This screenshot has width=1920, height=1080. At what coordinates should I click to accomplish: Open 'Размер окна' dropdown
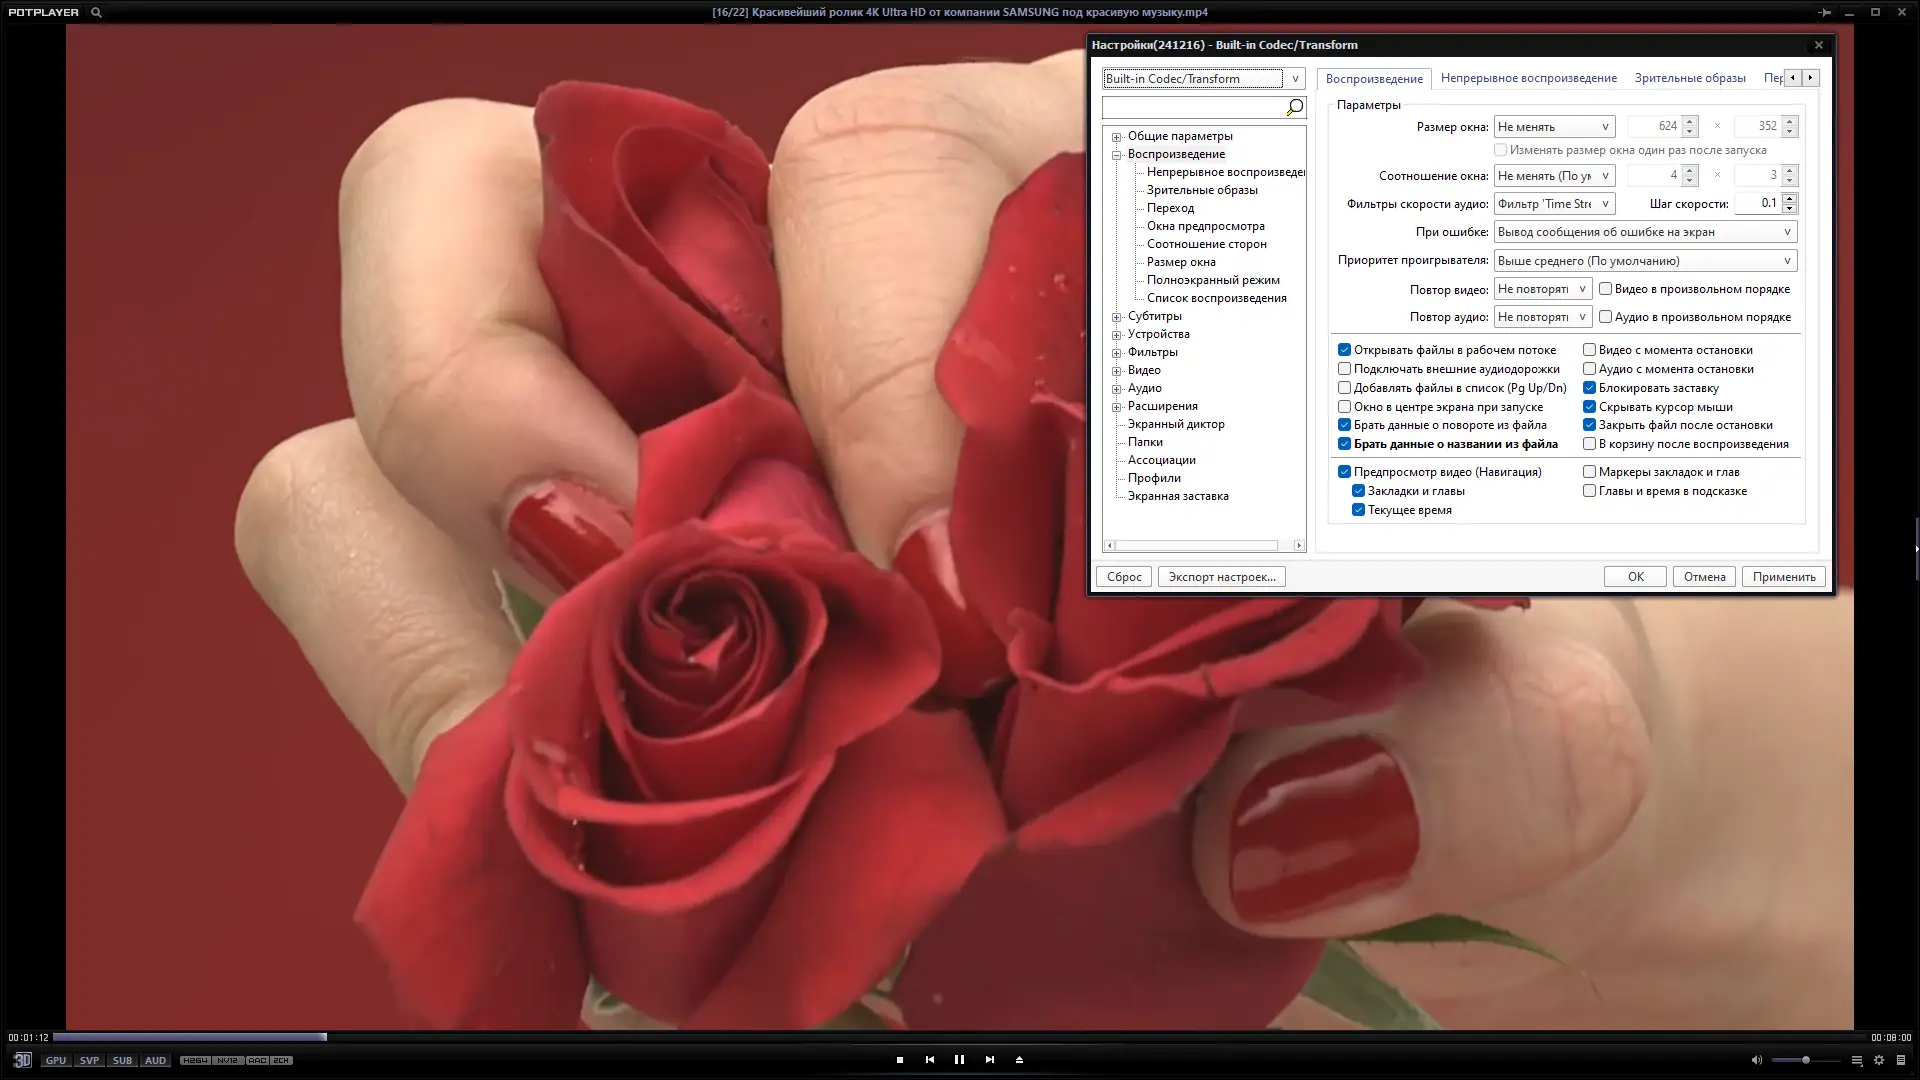1554,127
